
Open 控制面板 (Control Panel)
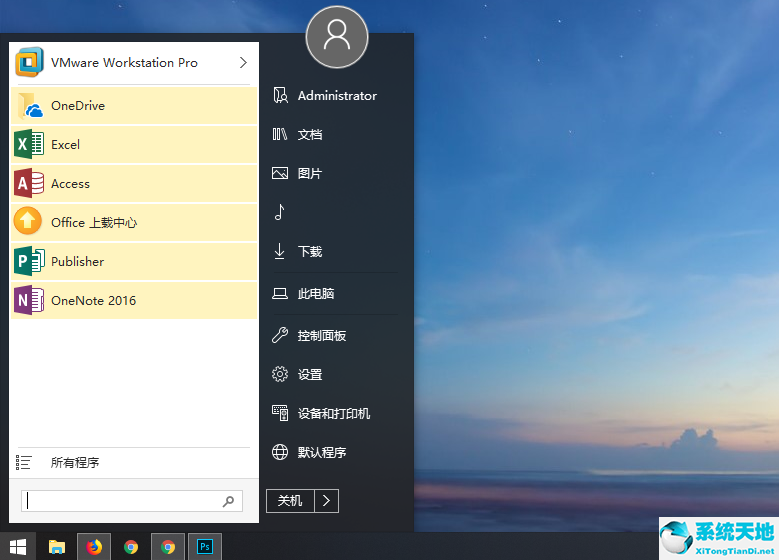(321, 336)
